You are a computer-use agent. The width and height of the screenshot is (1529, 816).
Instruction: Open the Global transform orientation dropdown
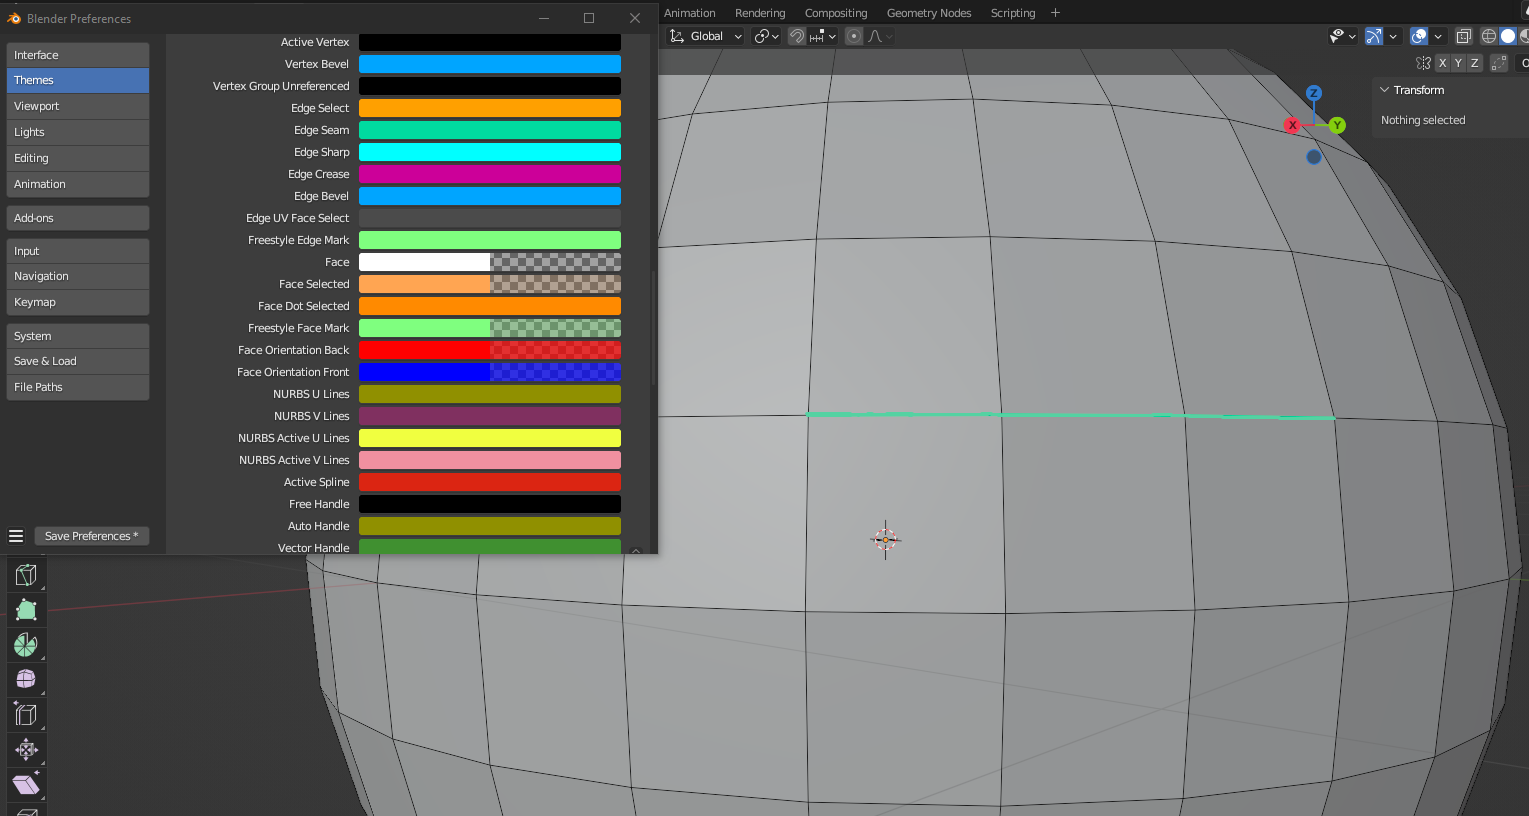tap(707, 36)
